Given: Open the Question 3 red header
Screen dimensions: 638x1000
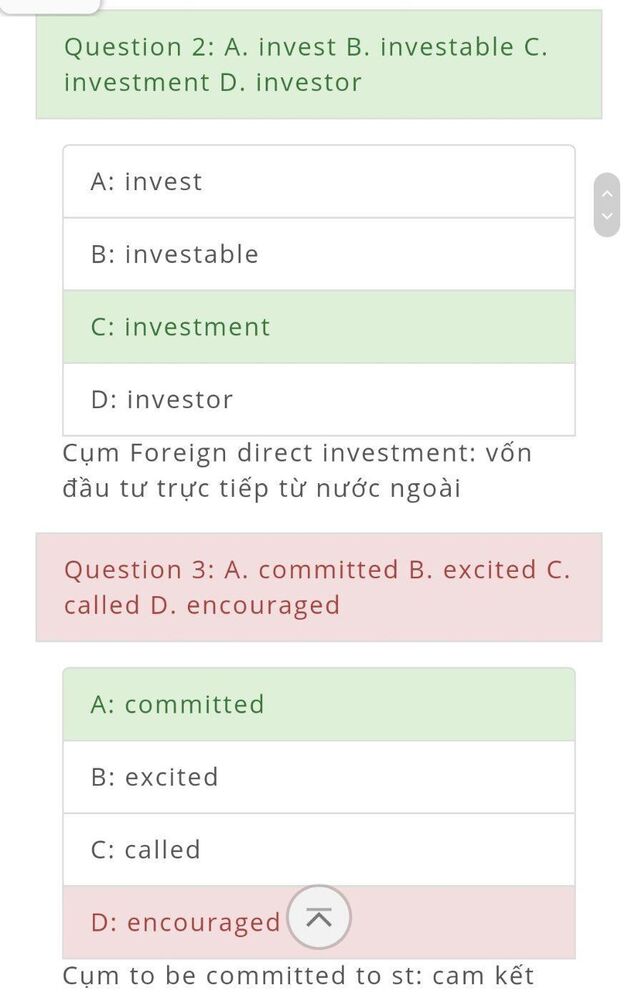Looking at the screenshot, I should pyautogui.click(x=319, y=587).
